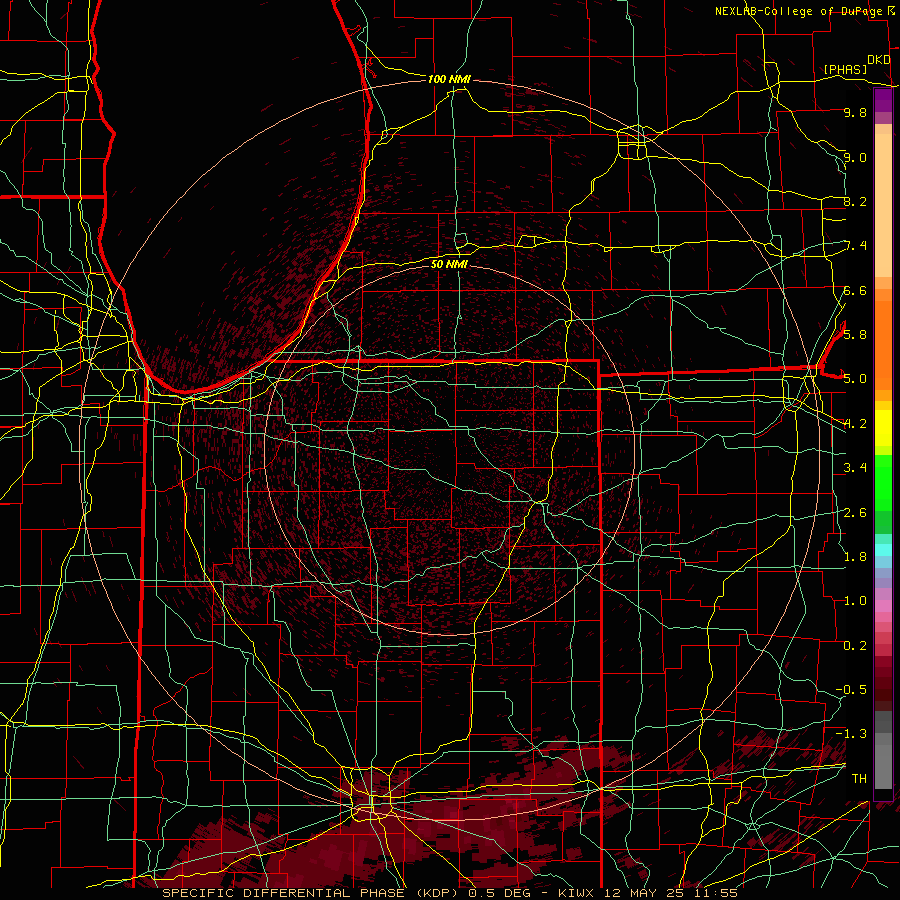
Task: Pick the purple band atop the color scale
Action: click(x=883, y=100)
